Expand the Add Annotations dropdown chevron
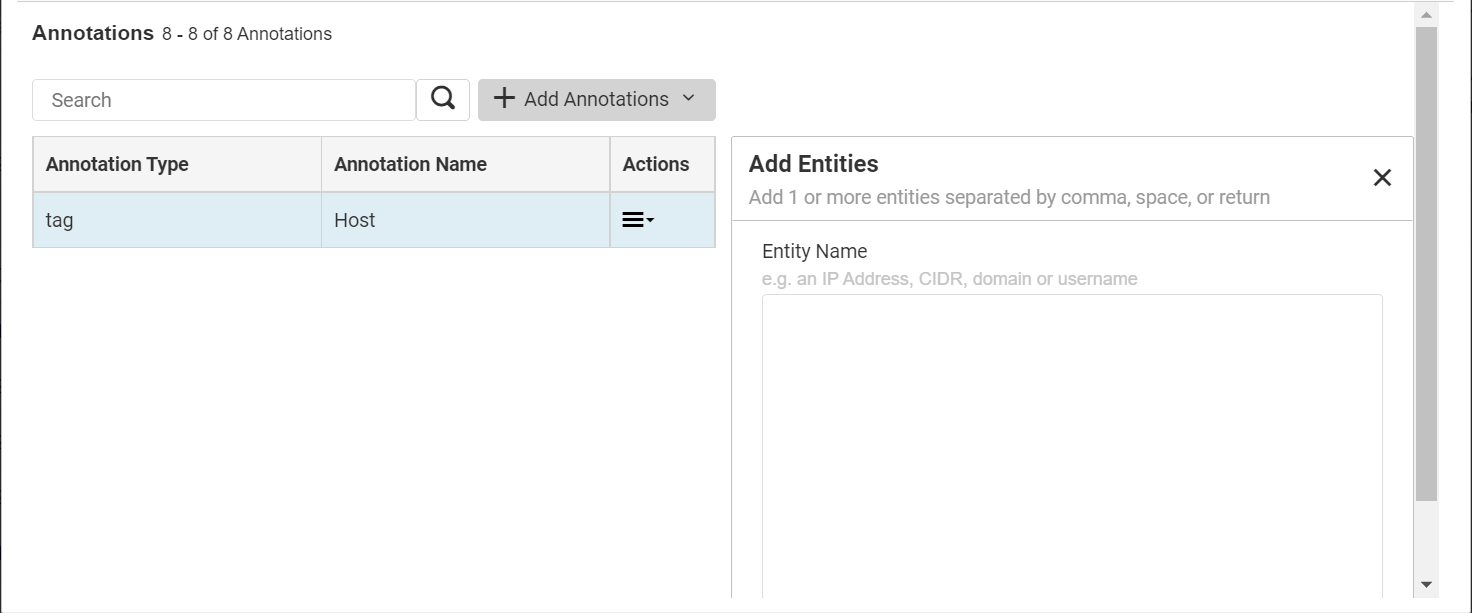The height and width of the screenshot is (613, 1472). point(687,99)
